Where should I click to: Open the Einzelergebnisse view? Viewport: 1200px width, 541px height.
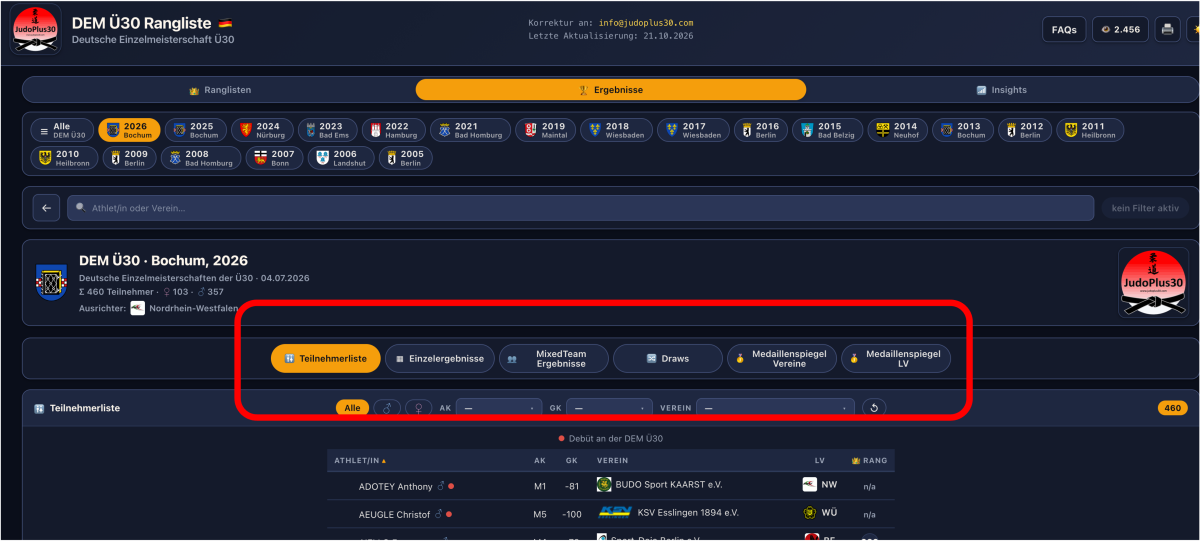[440, 358]
